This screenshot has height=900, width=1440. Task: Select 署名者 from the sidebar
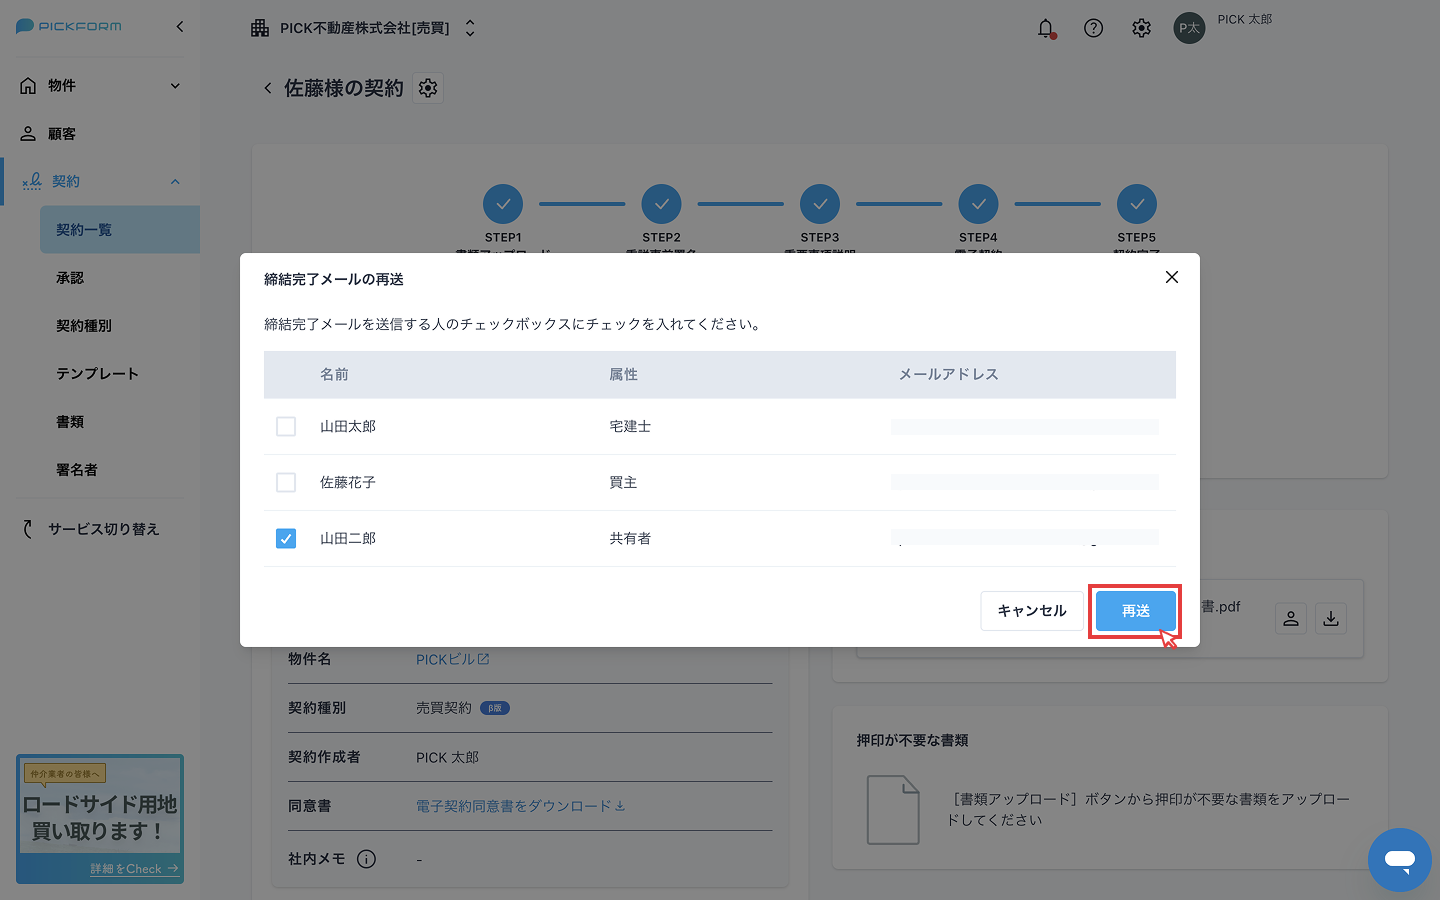pyautogui.click(x=77, y=469)
